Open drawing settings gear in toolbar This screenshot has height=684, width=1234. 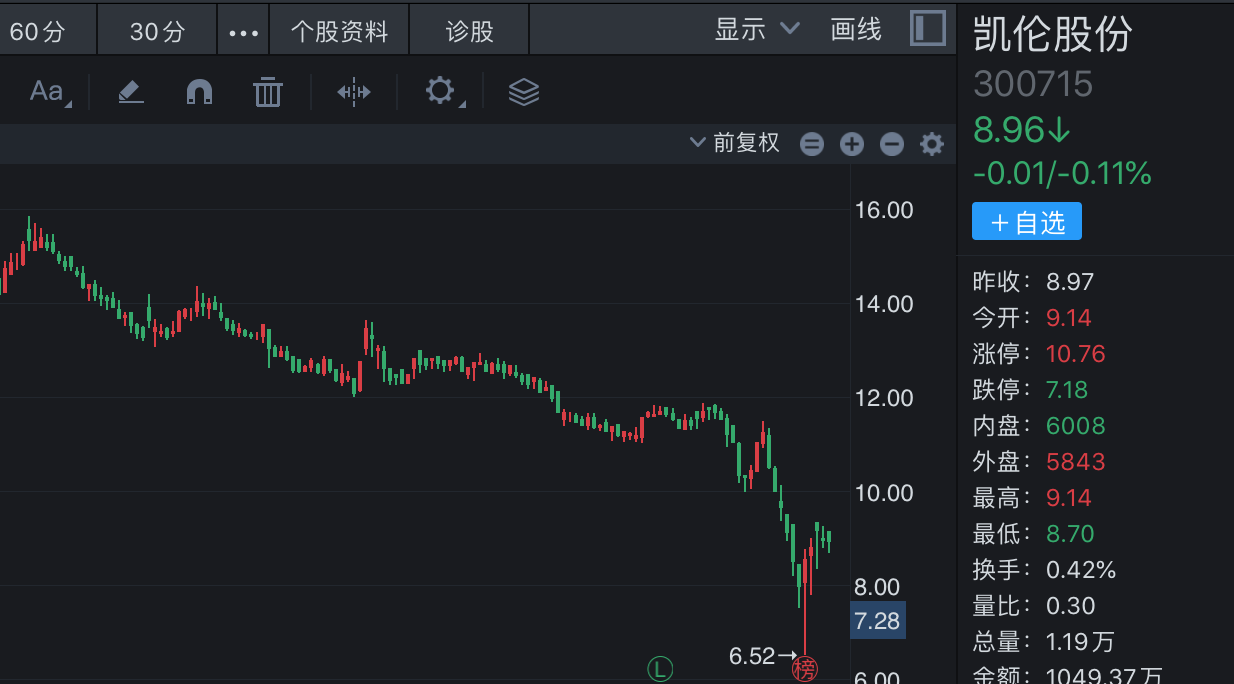pos(441,92)
